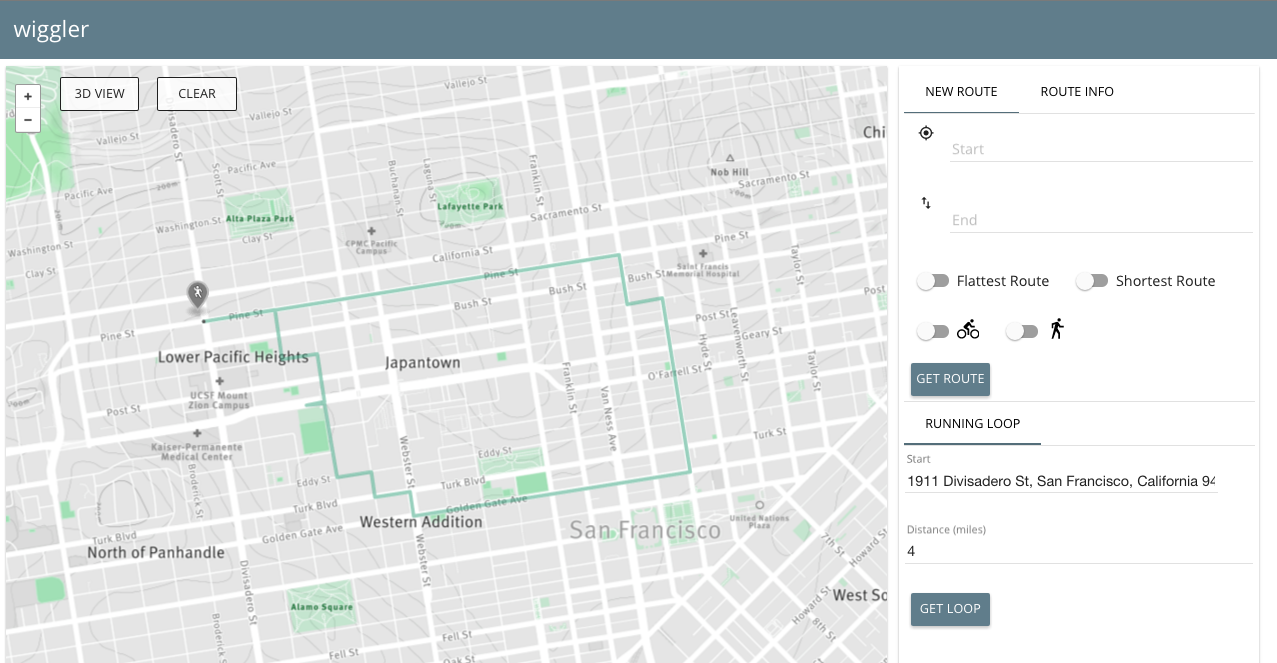
Task: Use current location target icon
Action: [926, 133]
